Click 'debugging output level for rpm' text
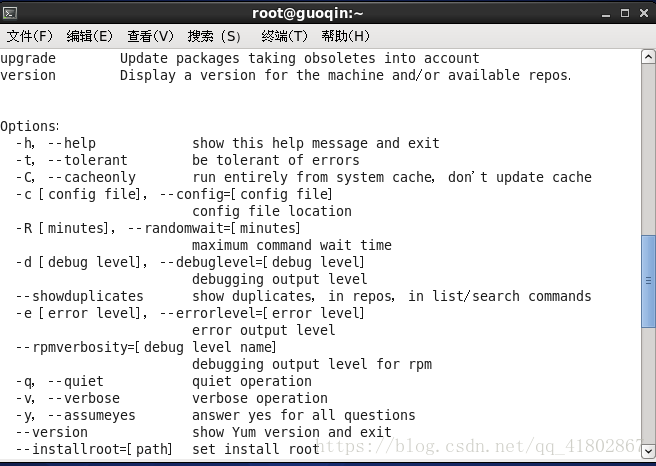The width and height of the screenshot is (656, 466). (312, 364)
